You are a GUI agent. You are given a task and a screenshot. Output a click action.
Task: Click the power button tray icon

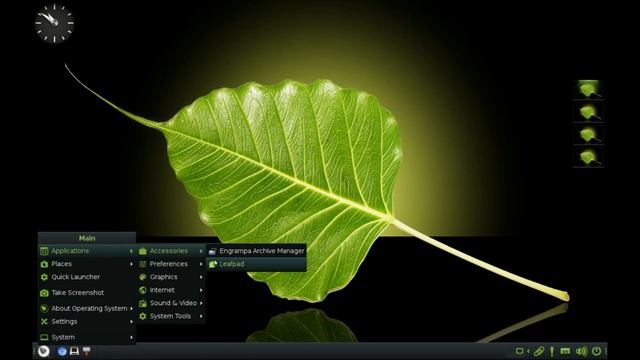click(x=596, y=351)
